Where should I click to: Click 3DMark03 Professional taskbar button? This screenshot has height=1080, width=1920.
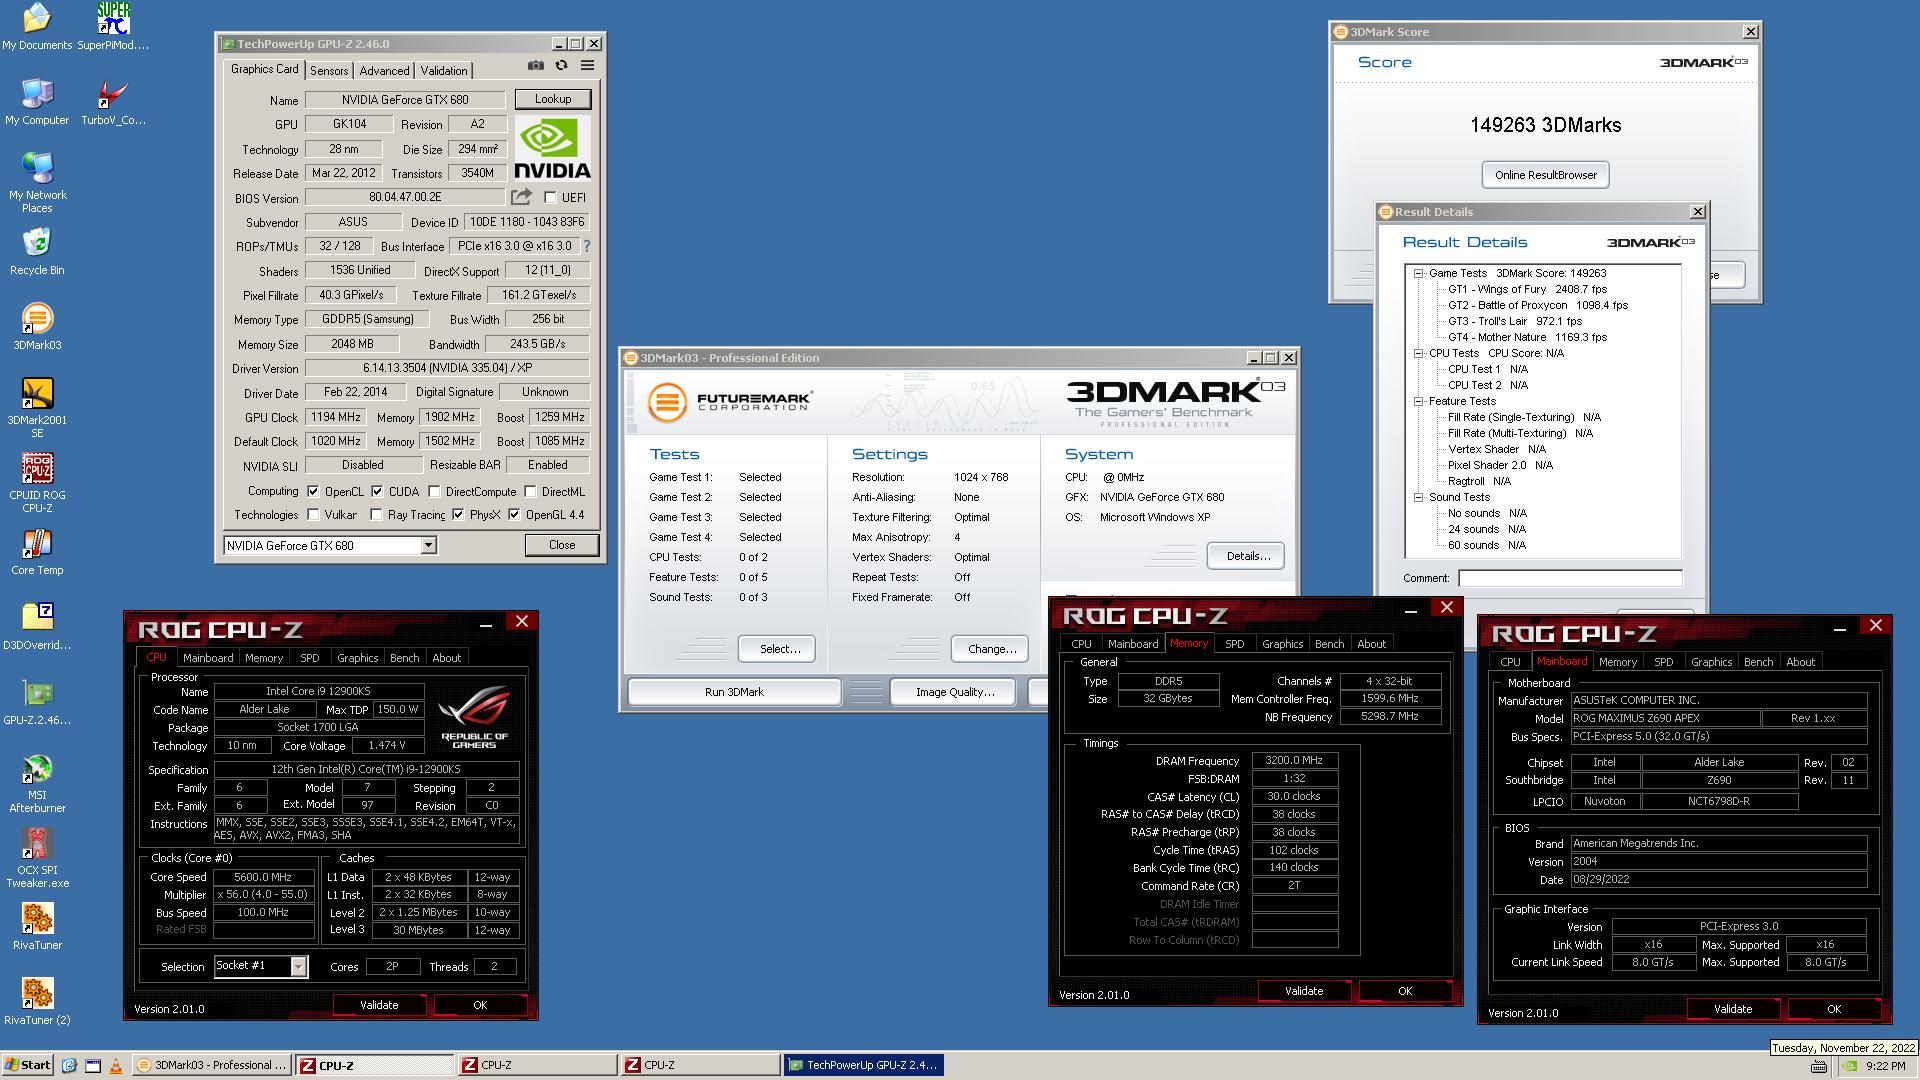[x=213, y=1065]
